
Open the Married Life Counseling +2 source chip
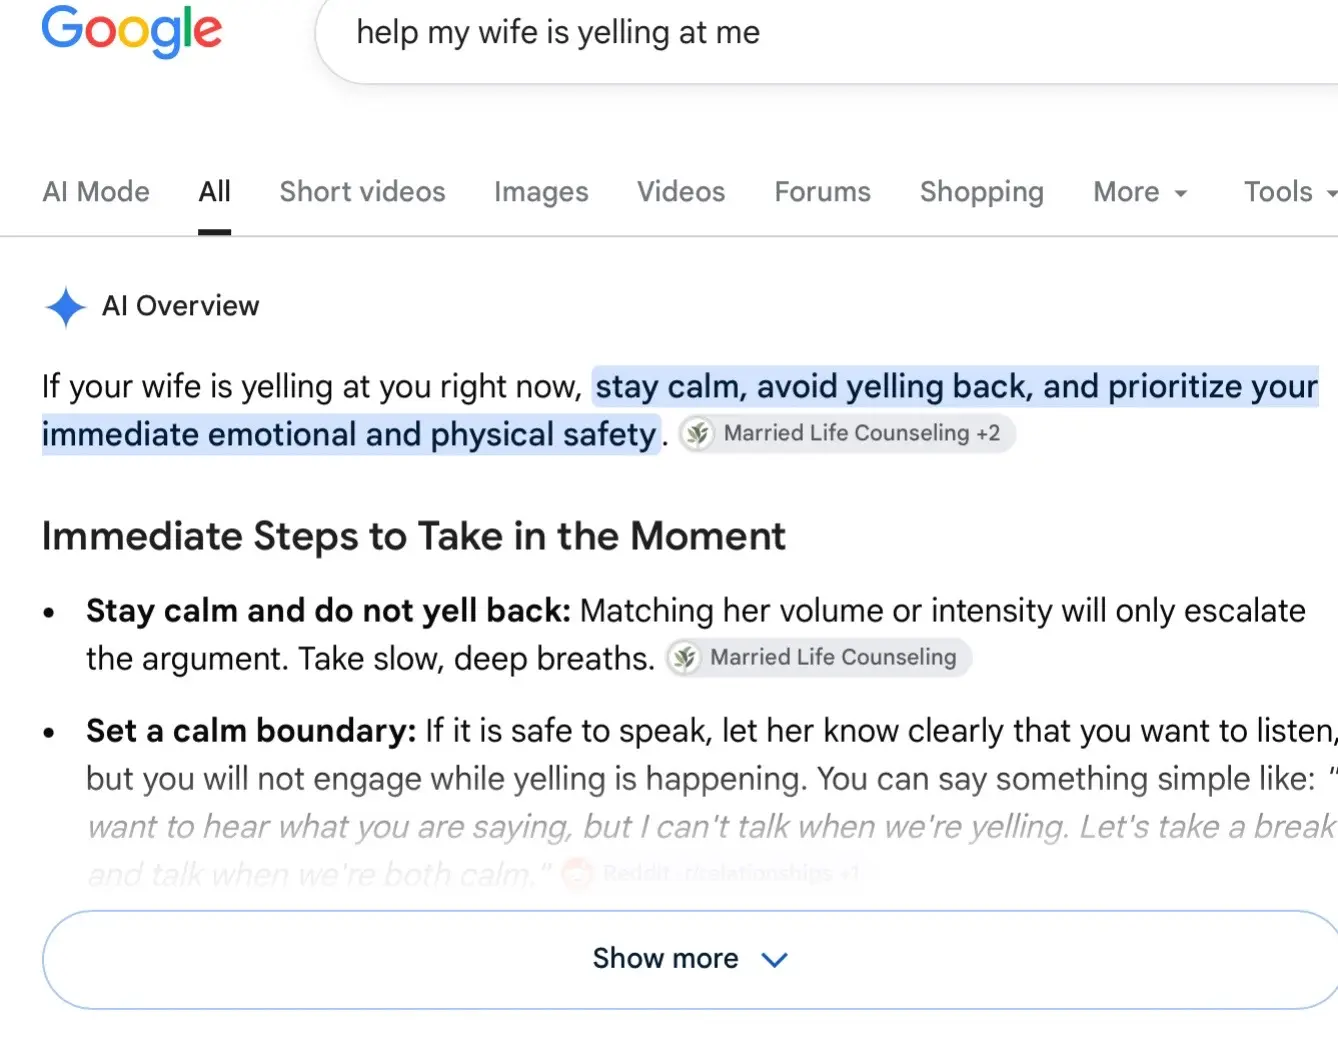point(848,433)
